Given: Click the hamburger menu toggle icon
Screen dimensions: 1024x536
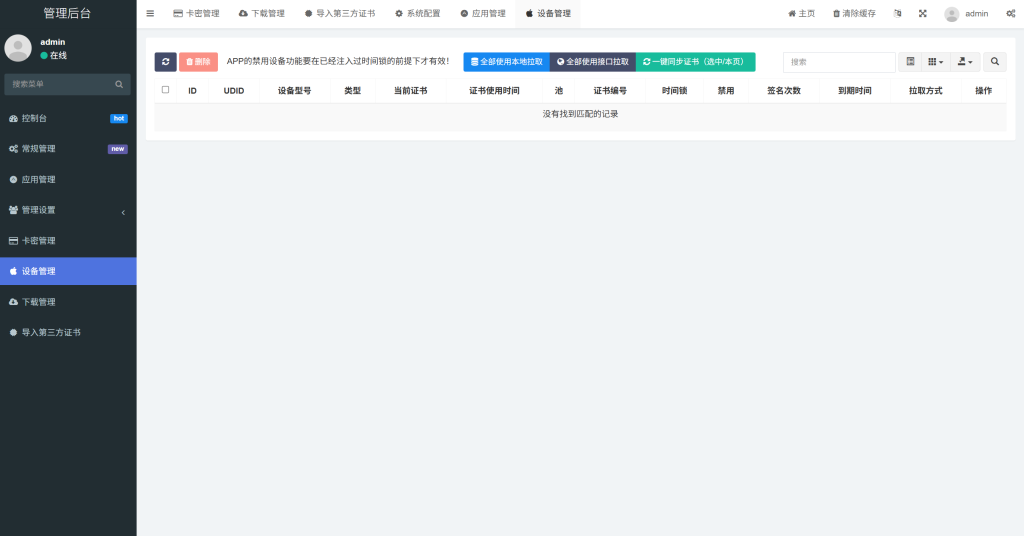Looking at the screenshot, I should pos(150,14).
